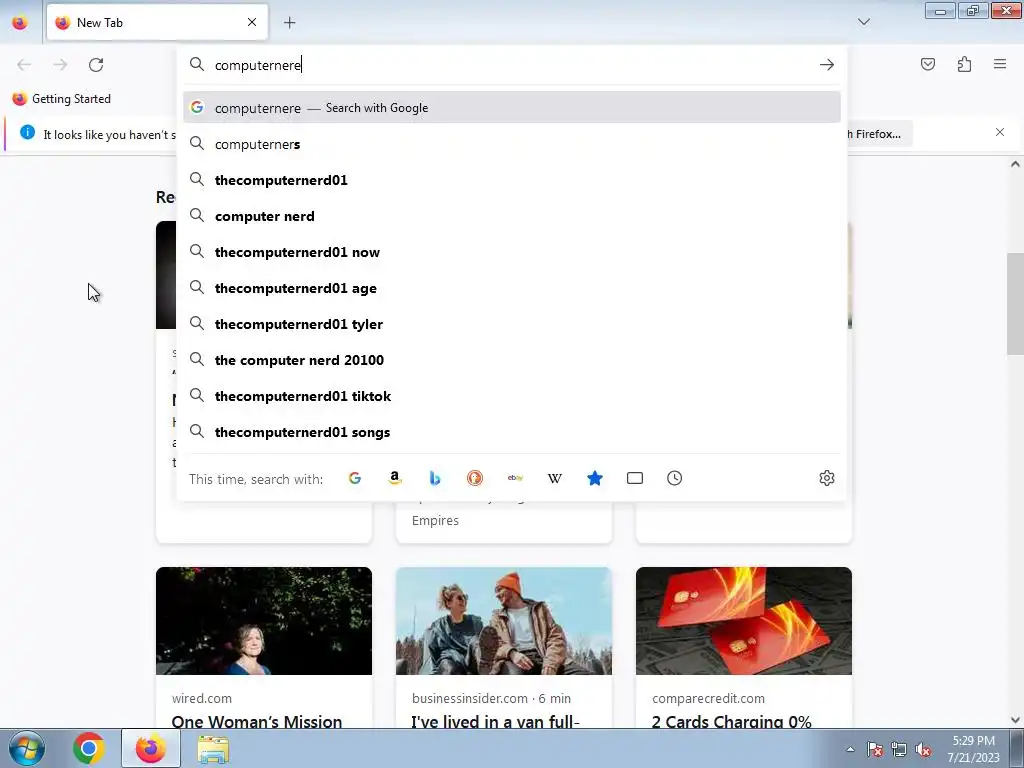Open the Extensions puzzle icon
The width and height of the screenshot is (1024, 768).
point(965,64)
